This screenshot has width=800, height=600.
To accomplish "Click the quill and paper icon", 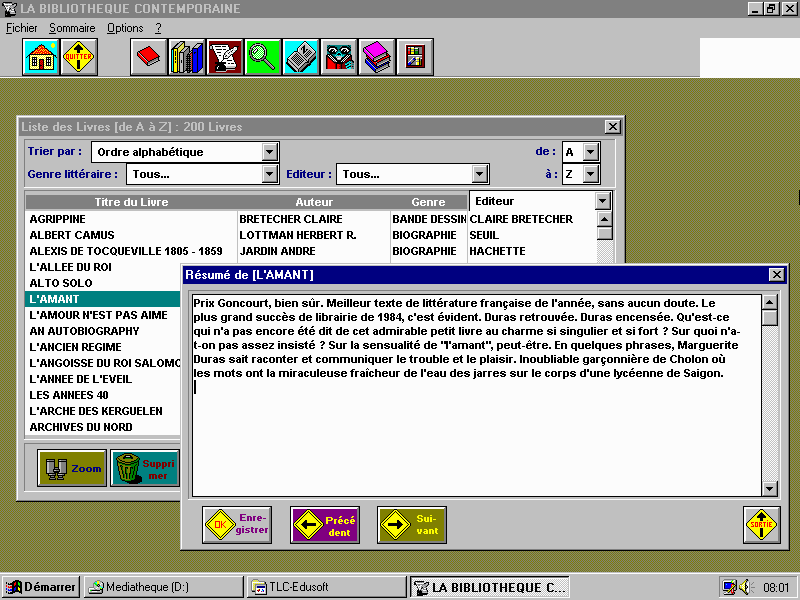I will 225,58.
